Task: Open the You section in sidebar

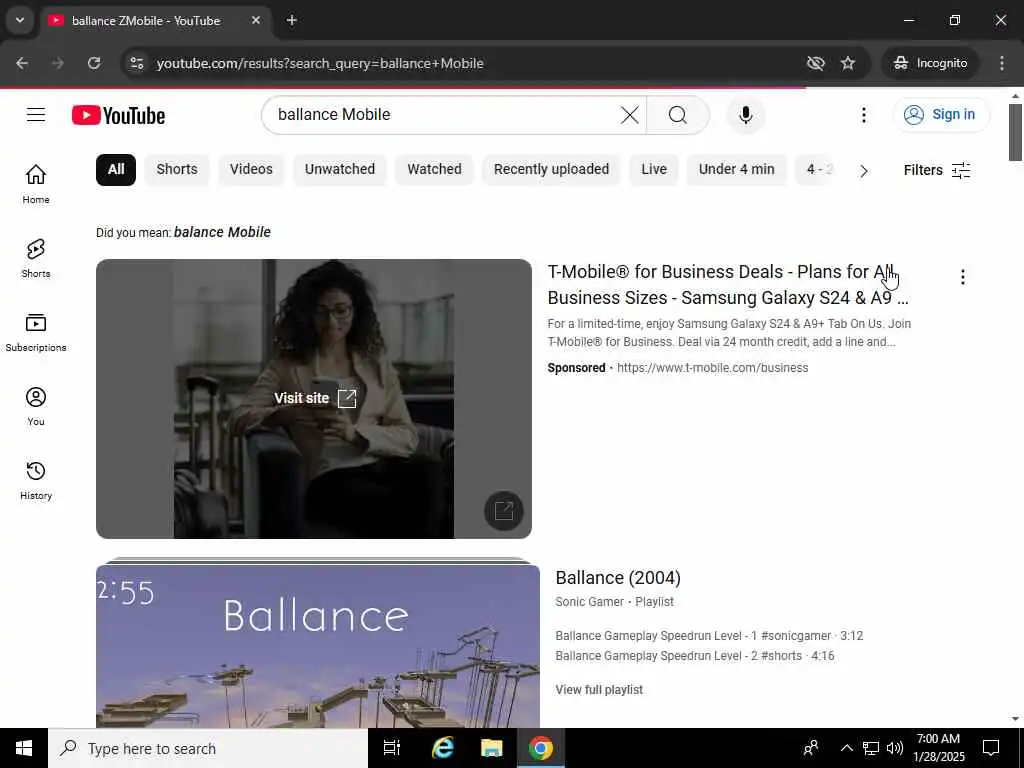Action: (x=36, y=406)
